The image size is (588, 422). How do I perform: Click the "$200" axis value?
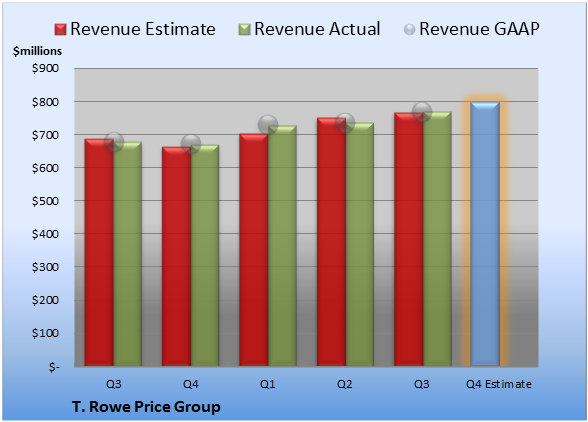tap(45, 300)
